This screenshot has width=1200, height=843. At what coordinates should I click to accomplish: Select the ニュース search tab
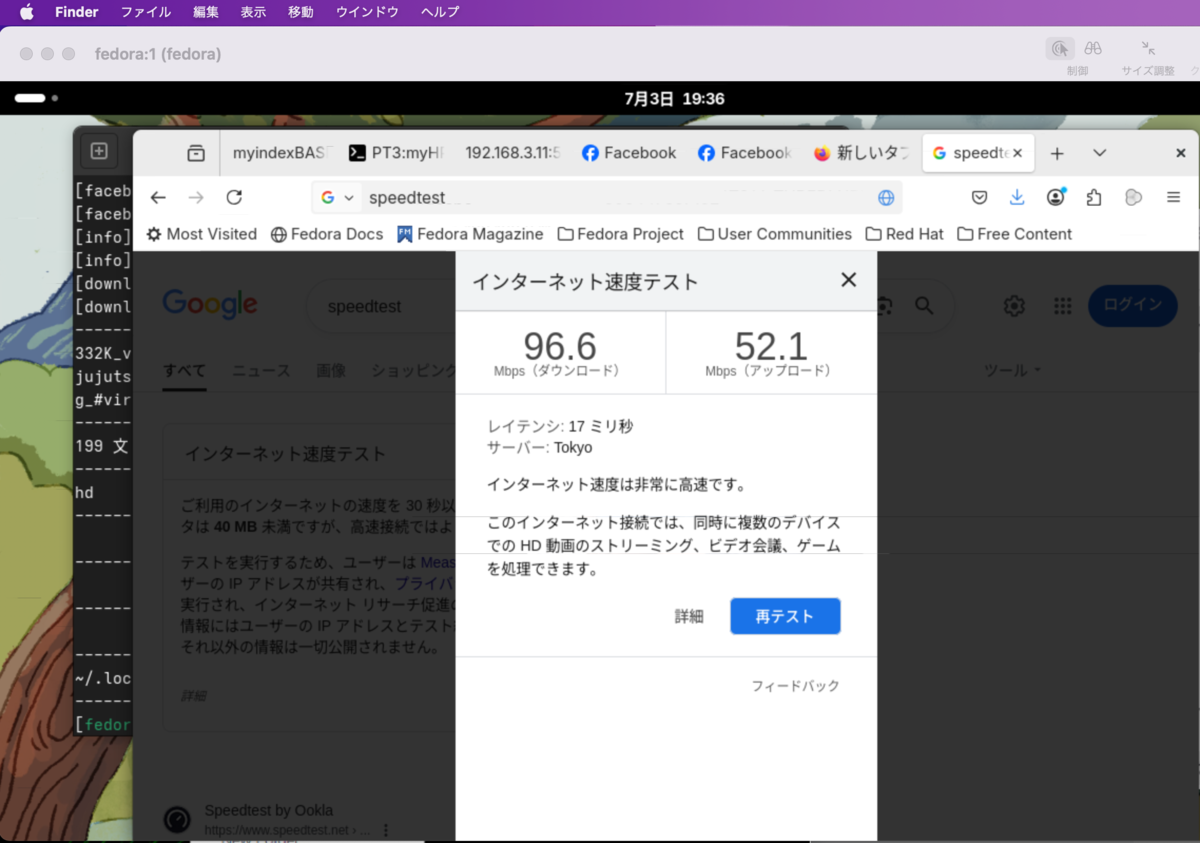pyautogui.click(x=261, y=370)
